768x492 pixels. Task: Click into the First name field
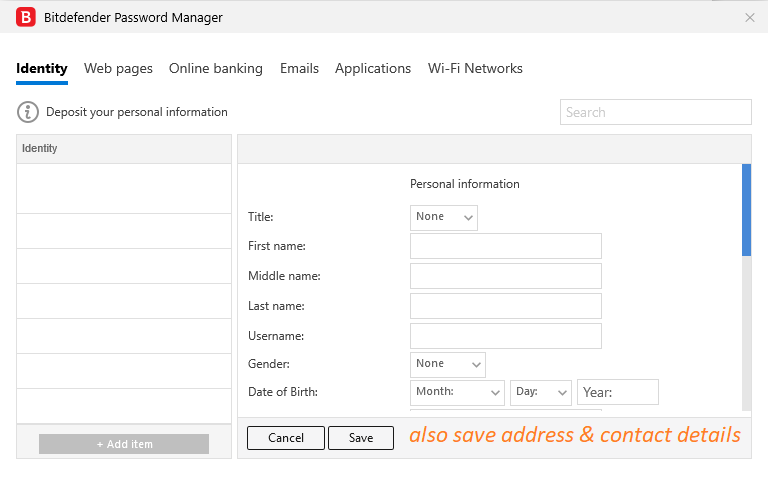pyautogui.click(x=506, y=246)
